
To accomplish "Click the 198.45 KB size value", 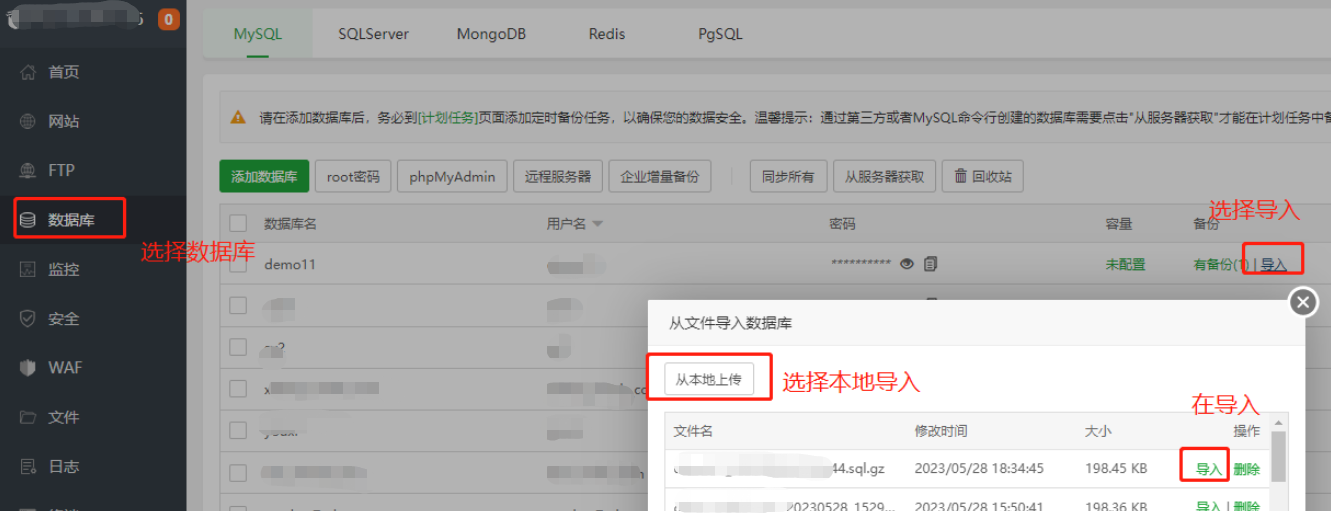I will [x=1116, y=468].
